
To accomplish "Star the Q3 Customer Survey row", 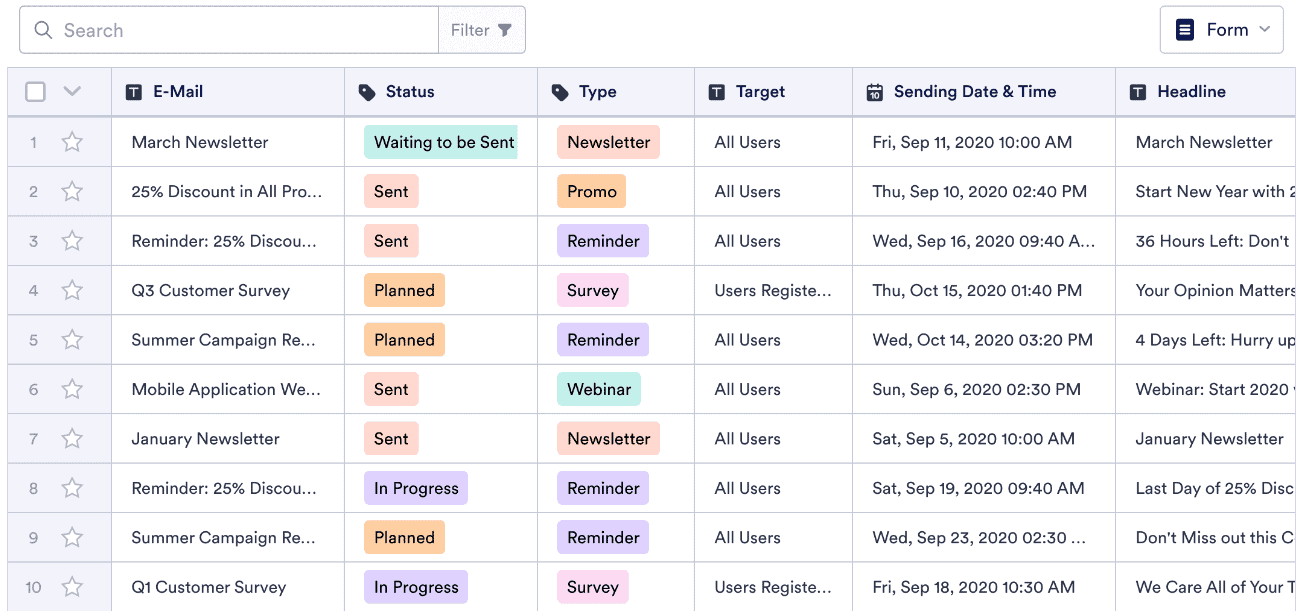I will [72, 291].
